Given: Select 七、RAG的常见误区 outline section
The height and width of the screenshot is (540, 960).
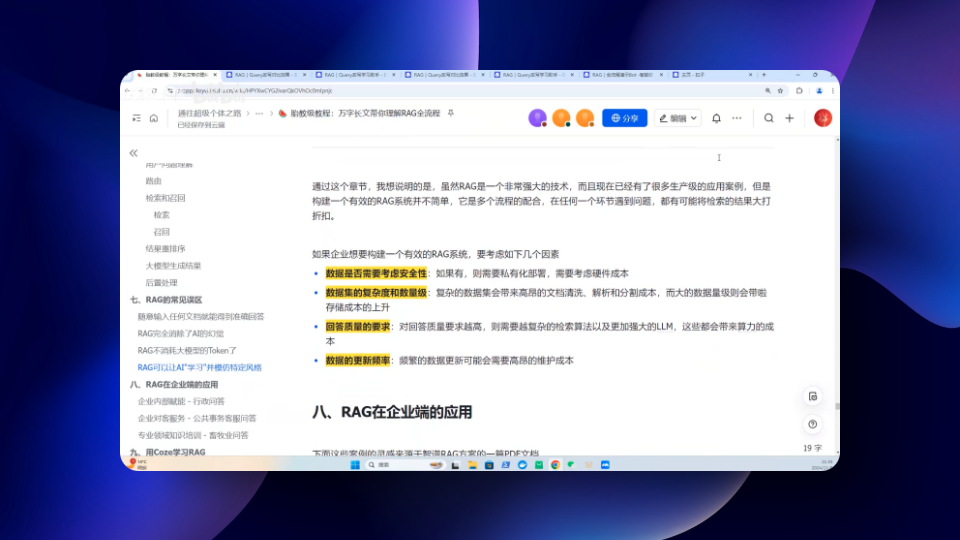Looking at the screenshot, I should point(166,299).
